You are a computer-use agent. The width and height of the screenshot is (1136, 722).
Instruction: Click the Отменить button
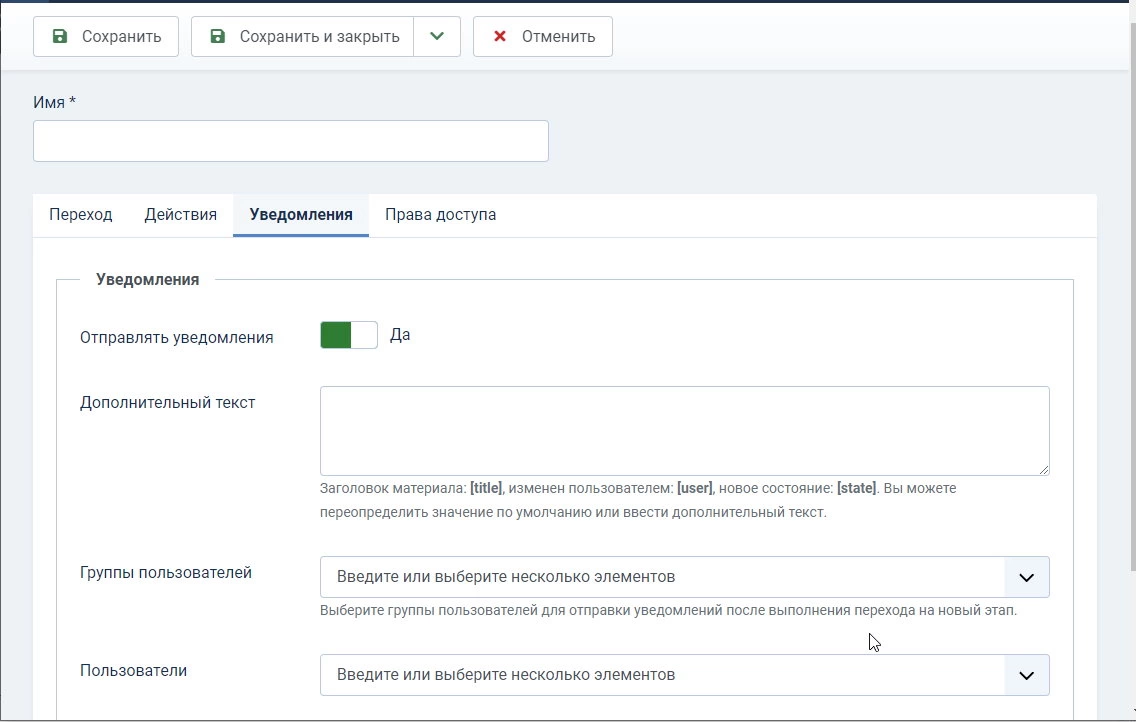(x=543, y=36)
